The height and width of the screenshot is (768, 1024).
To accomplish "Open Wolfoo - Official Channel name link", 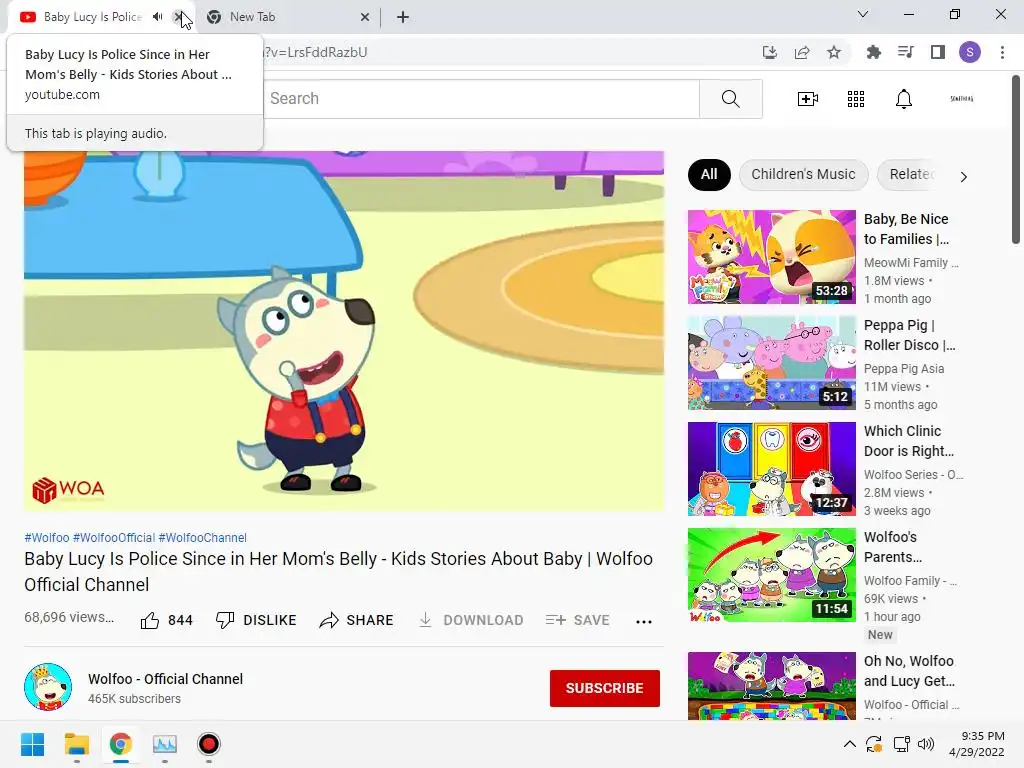I will click(165, 679).
